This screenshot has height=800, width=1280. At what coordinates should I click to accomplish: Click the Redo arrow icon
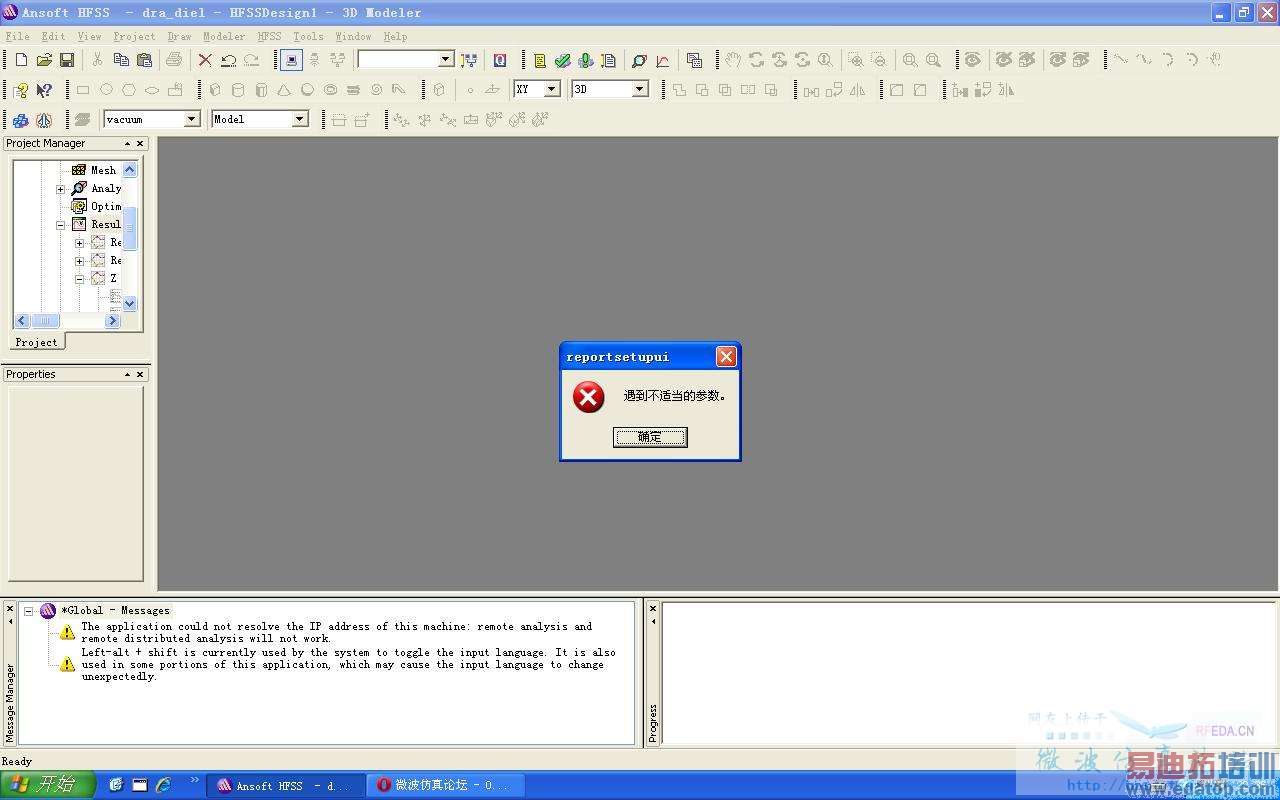click(x=251, y=60)
